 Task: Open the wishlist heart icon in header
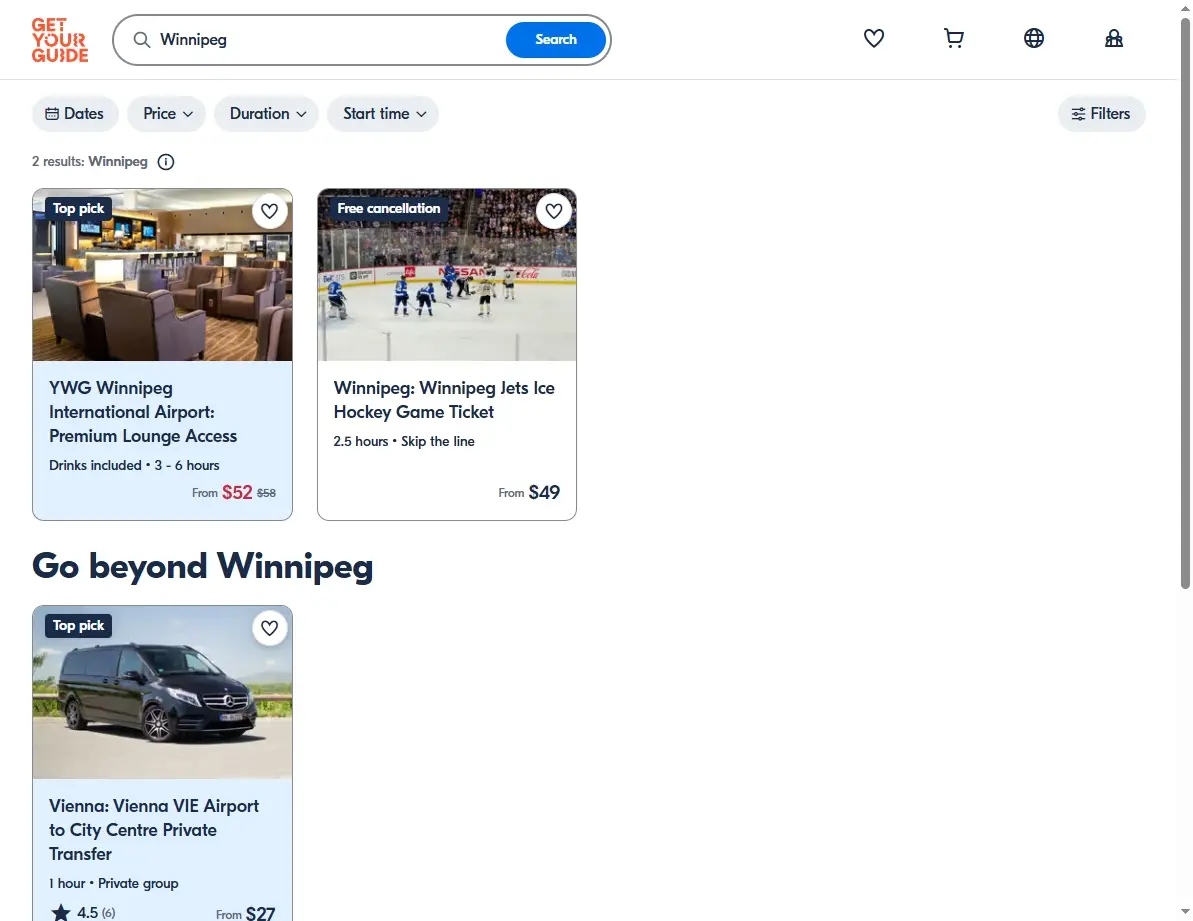pyautogui.click(x=874, y=38)
